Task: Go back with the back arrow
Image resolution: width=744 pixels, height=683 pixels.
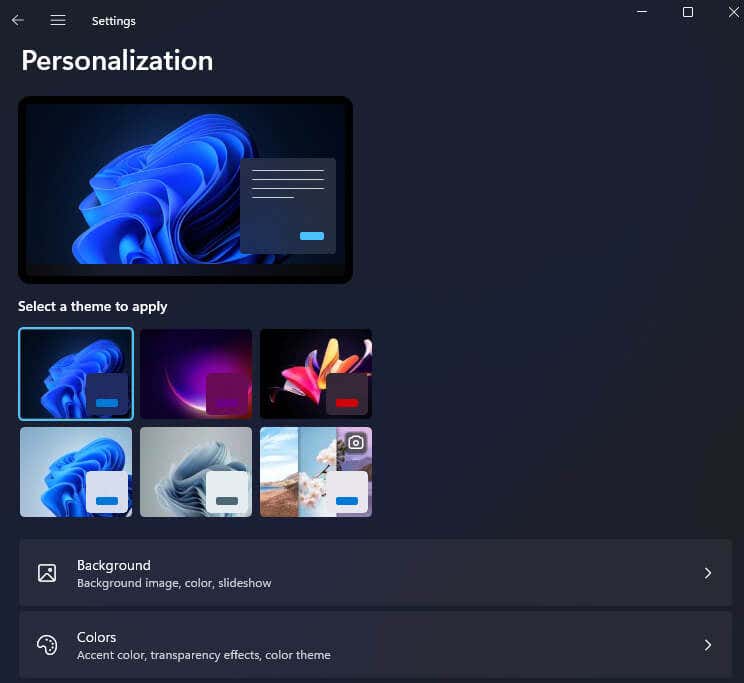Action: coord(18,20)
